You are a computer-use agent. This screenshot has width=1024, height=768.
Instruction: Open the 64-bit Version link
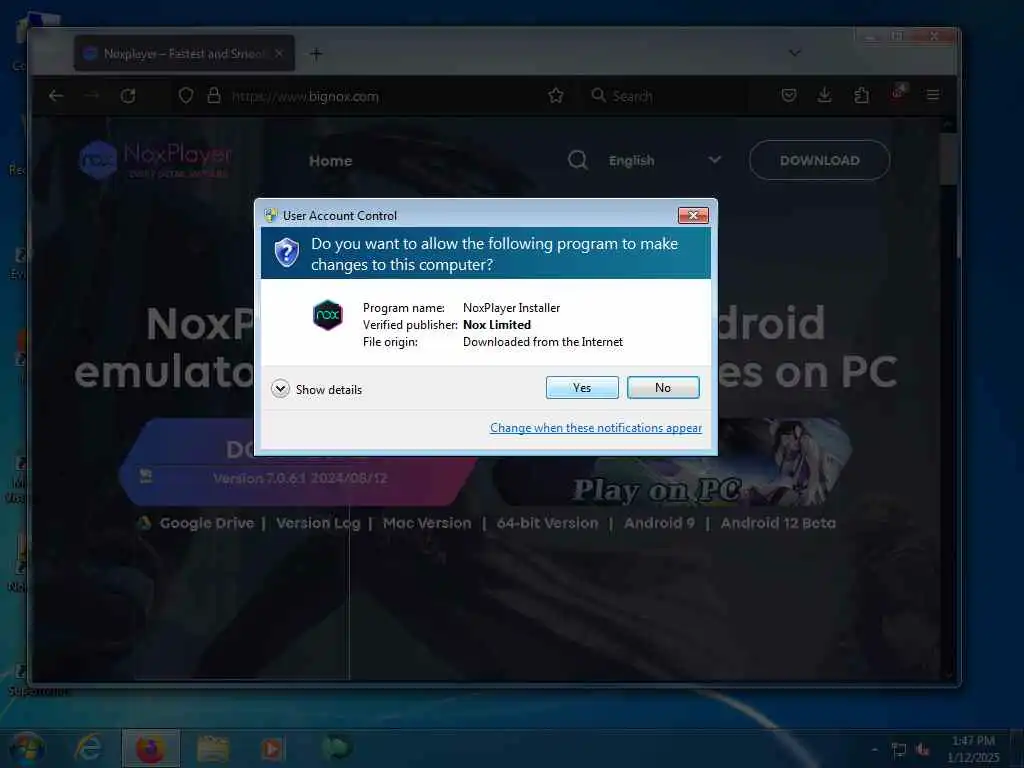[547, 523]
